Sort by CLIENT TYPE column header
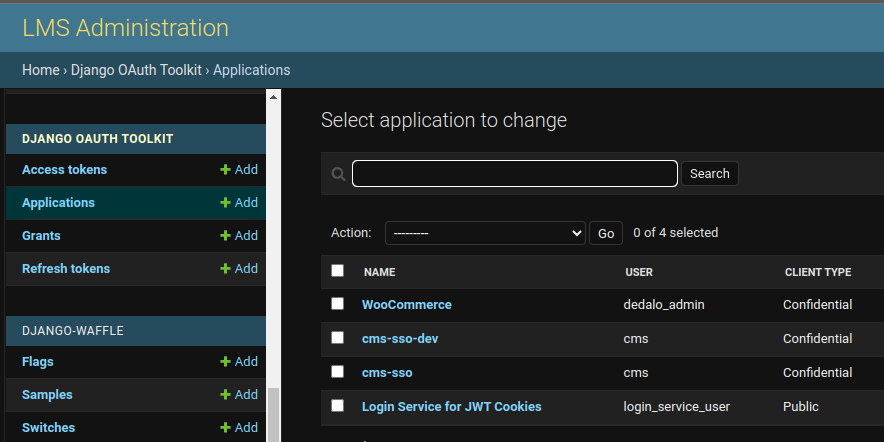The width and height of the screenshot is (884, 442). [x=818, y=272]
